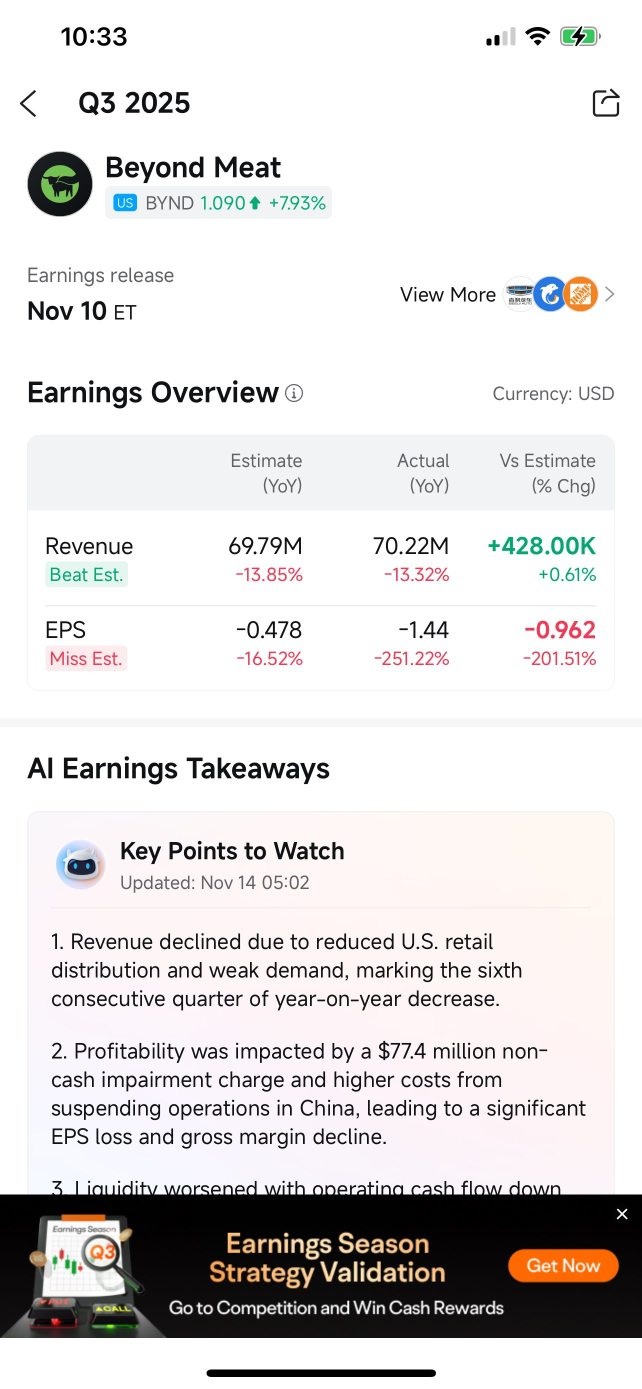Tap the share icon at top right

(606, 103)
